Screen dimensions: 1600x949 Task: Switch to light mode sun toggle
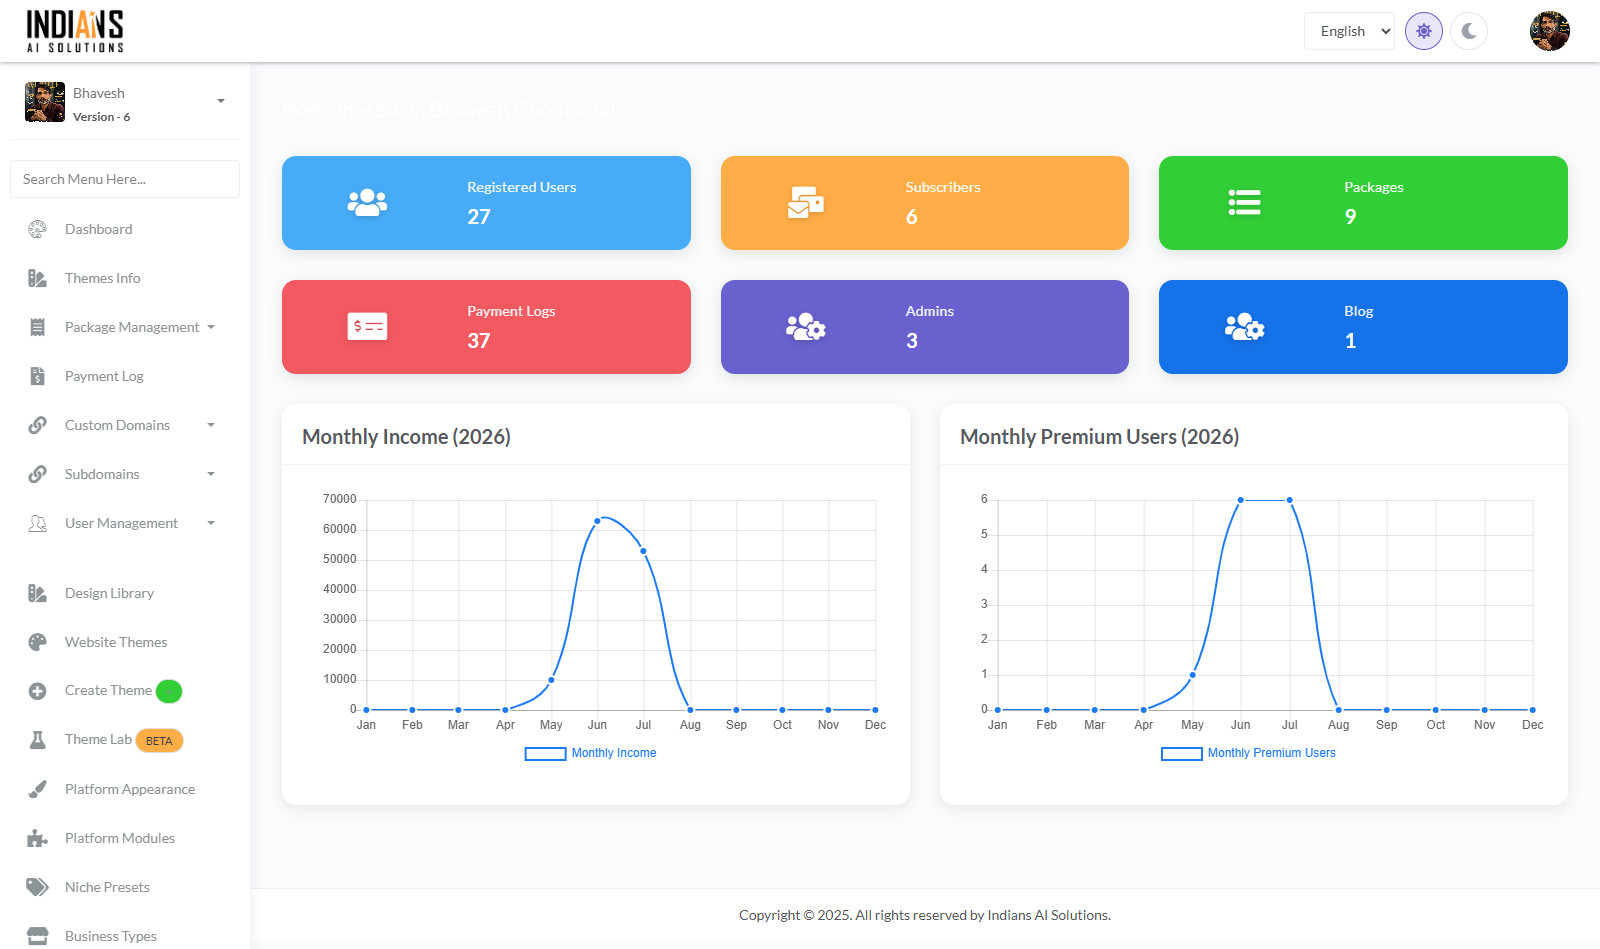(x=1424, y=31)
